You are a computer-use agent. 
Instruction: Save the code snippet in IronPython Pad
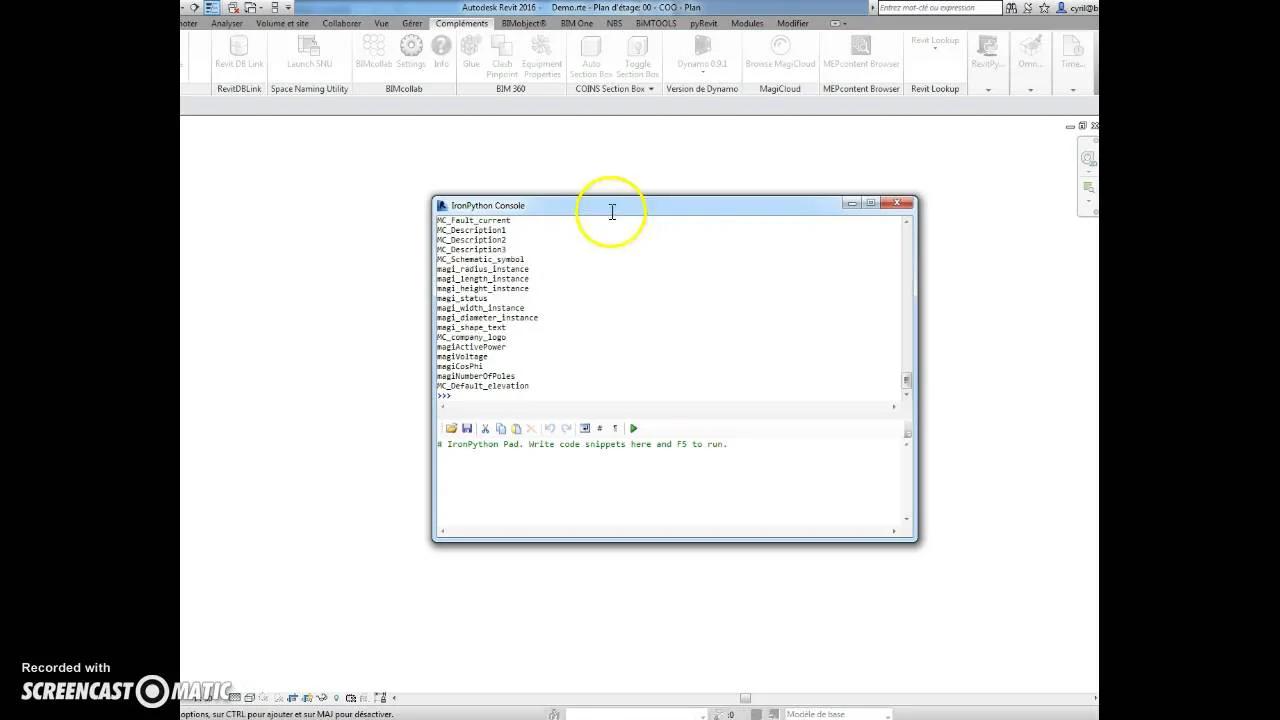tap(467, 428)
